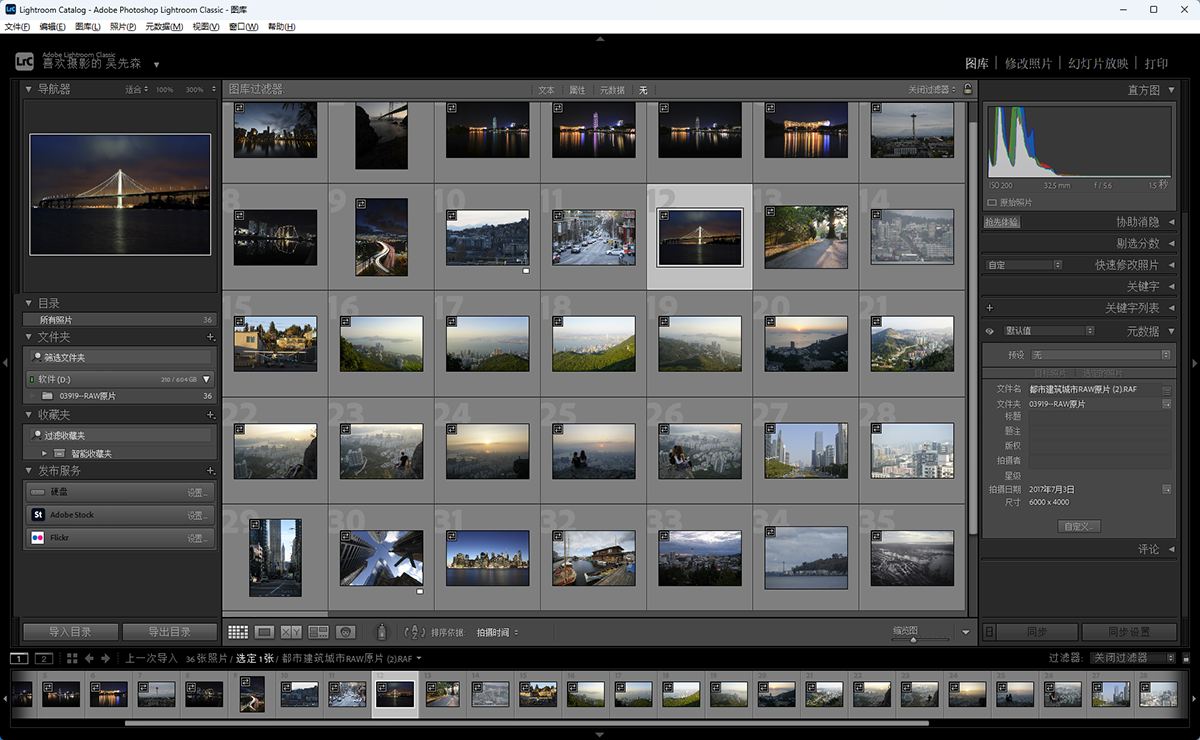Adjust the 缩览图 thumbnail size slider
The height and width of the screenshot is (740, 1200).
pyautogui.click(x=912, y=638)
